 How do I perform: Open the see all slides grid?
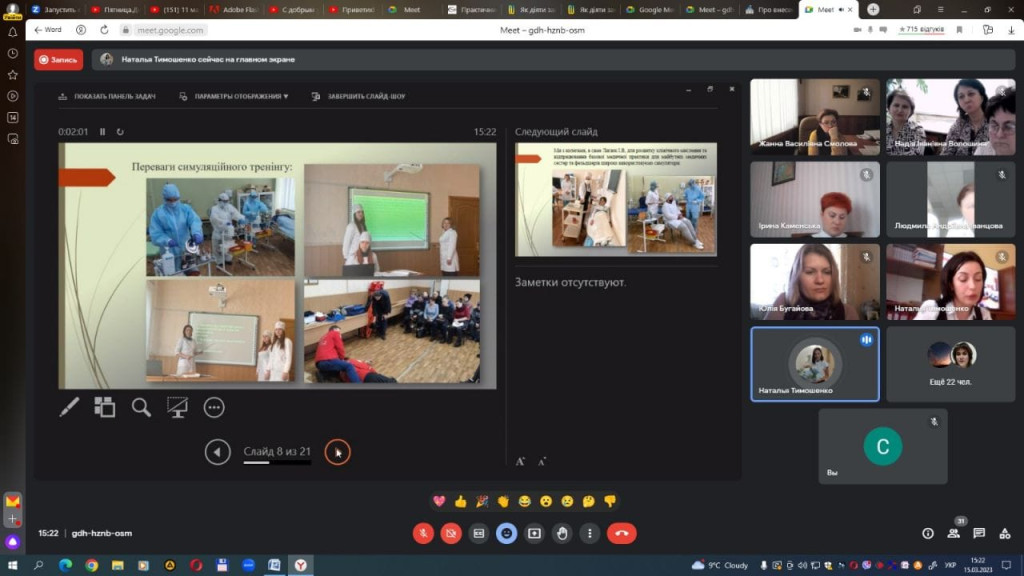pos(105,407)
